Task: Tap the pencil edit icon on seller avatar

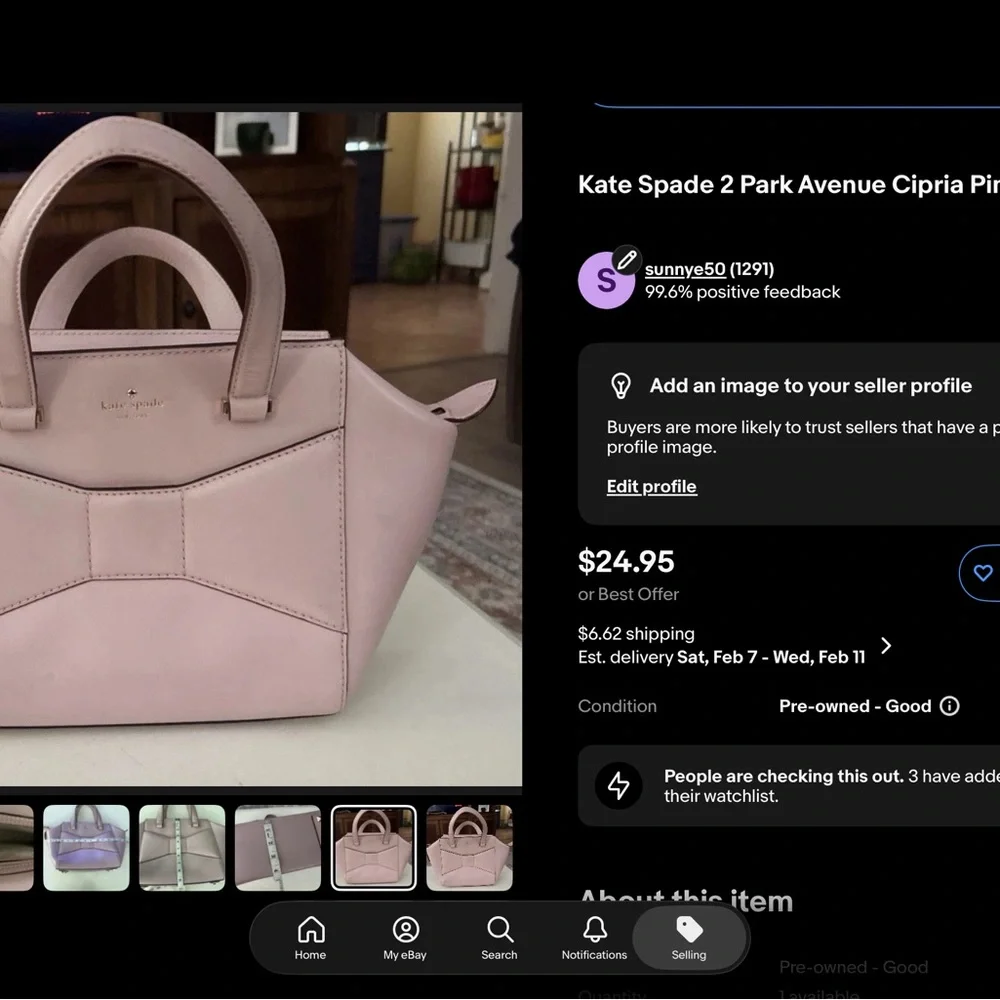Action: coord(626,259)
